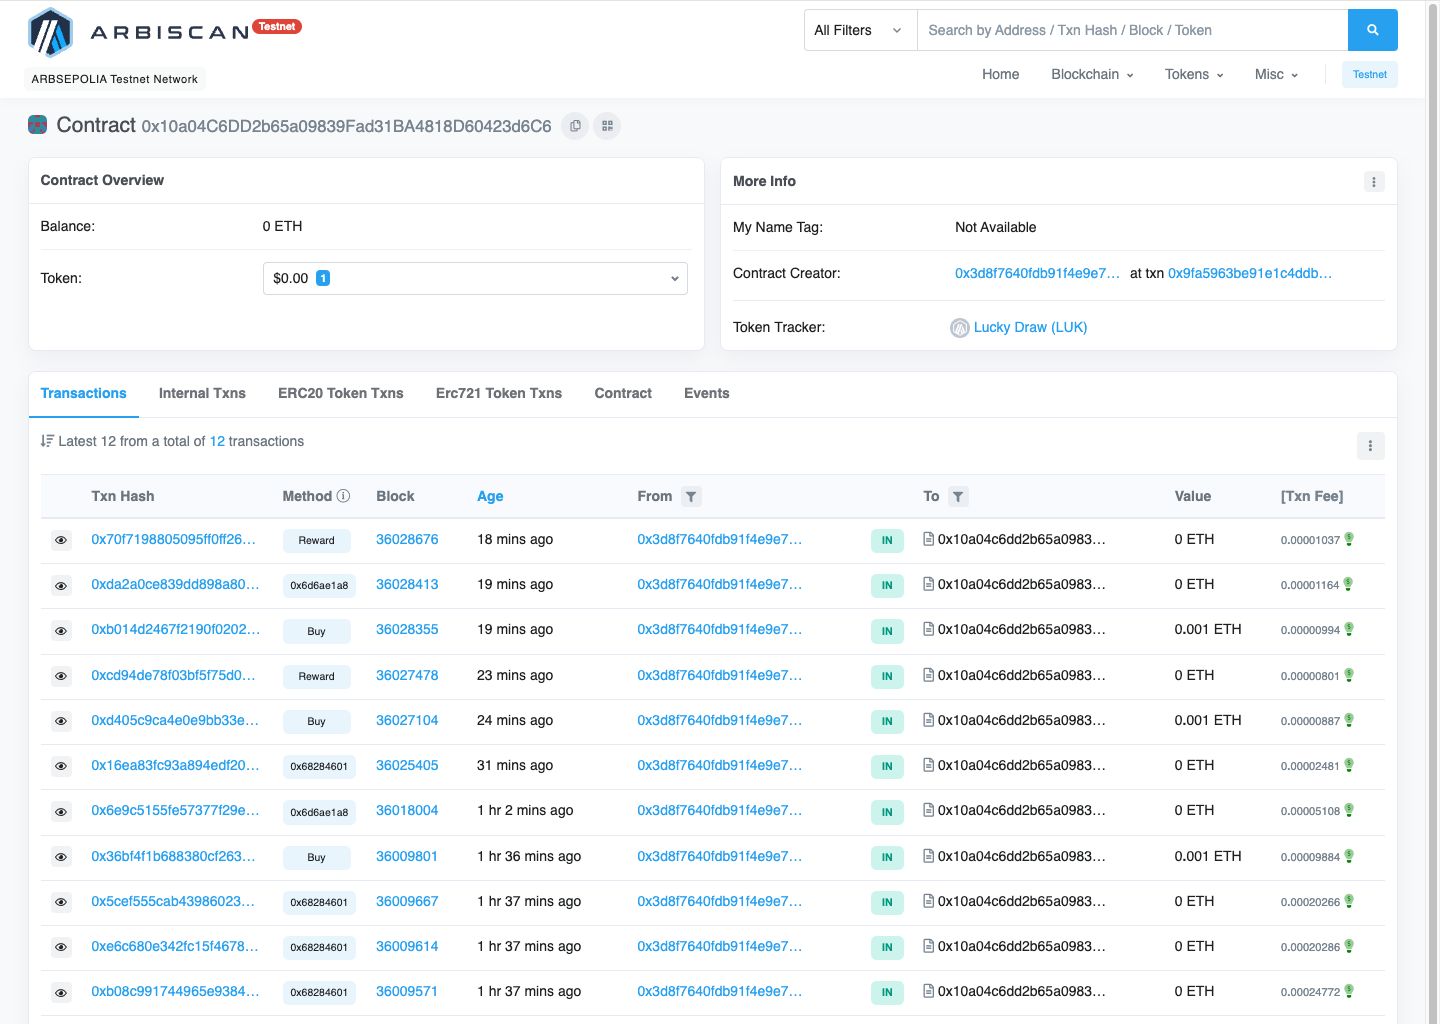This screenshot has width=1440, height=1024.
Task: Open the Events tab
Action: 707,394
